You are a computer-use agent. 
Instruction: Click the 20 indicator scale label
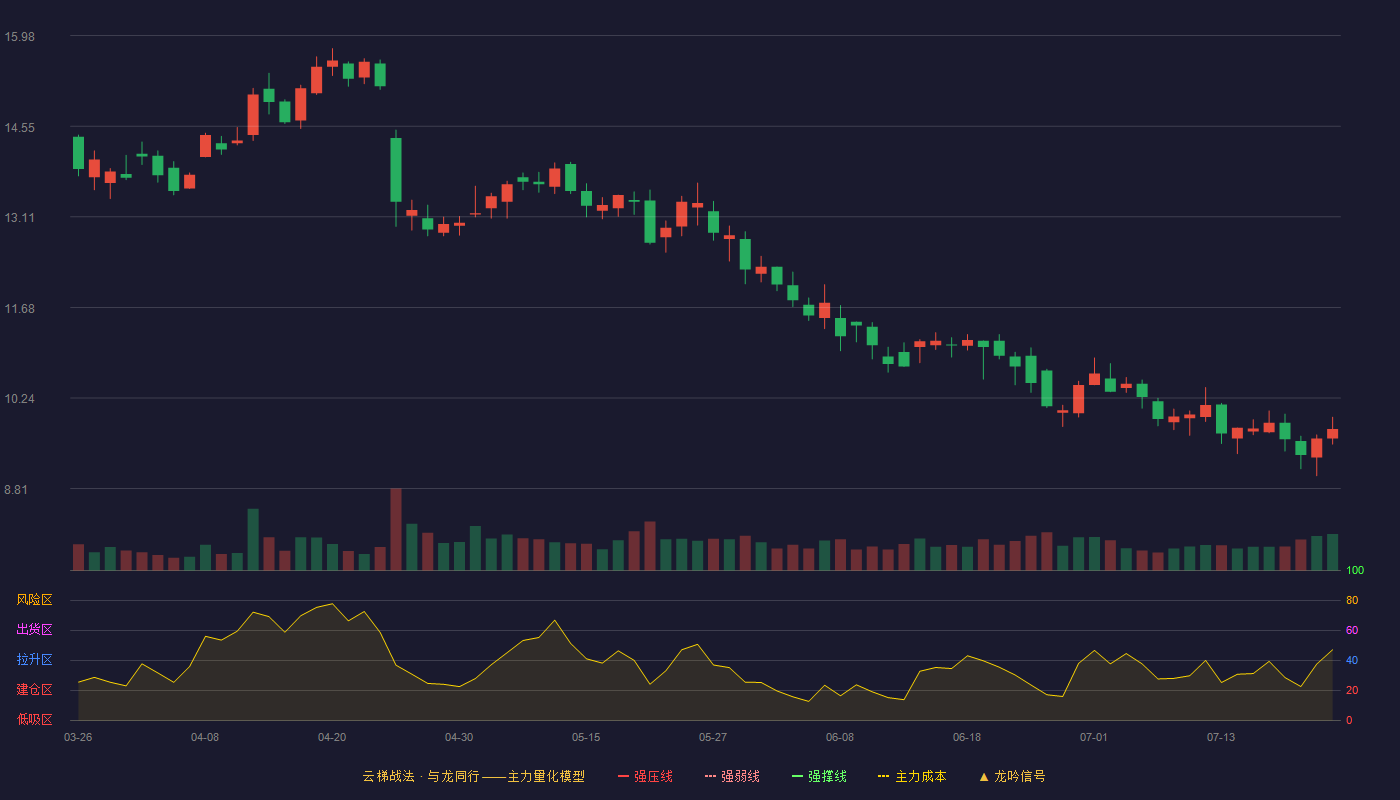(1352, 691)
